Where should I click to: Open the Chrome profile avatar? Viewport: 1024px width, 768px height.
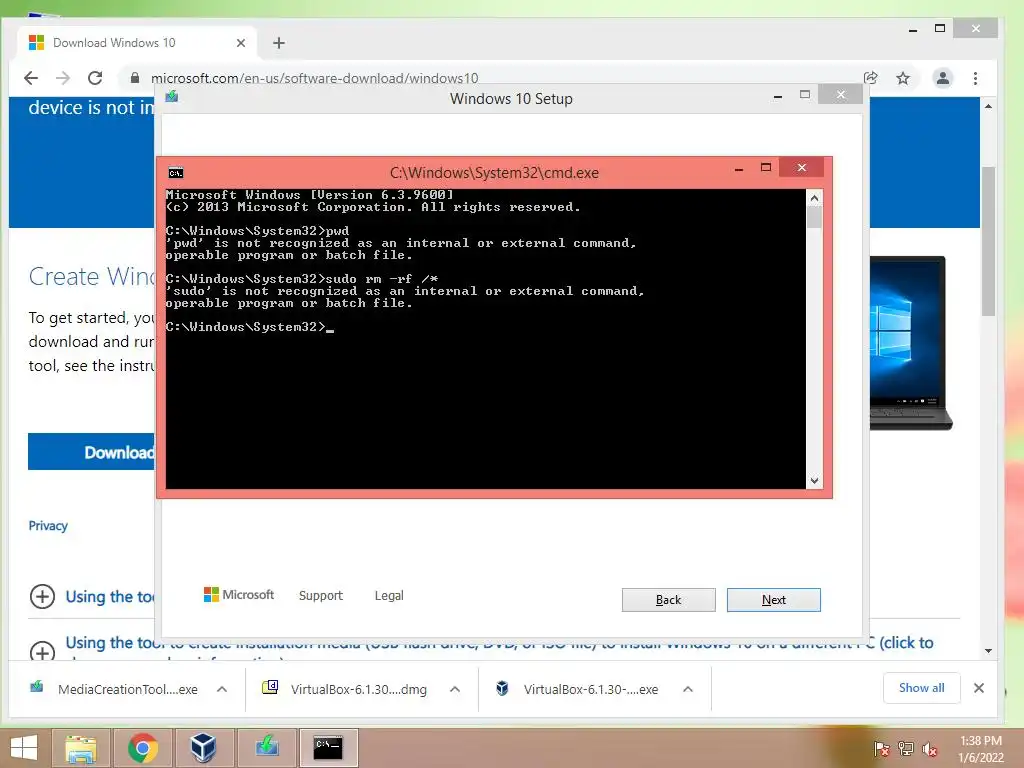coord(942,78)
